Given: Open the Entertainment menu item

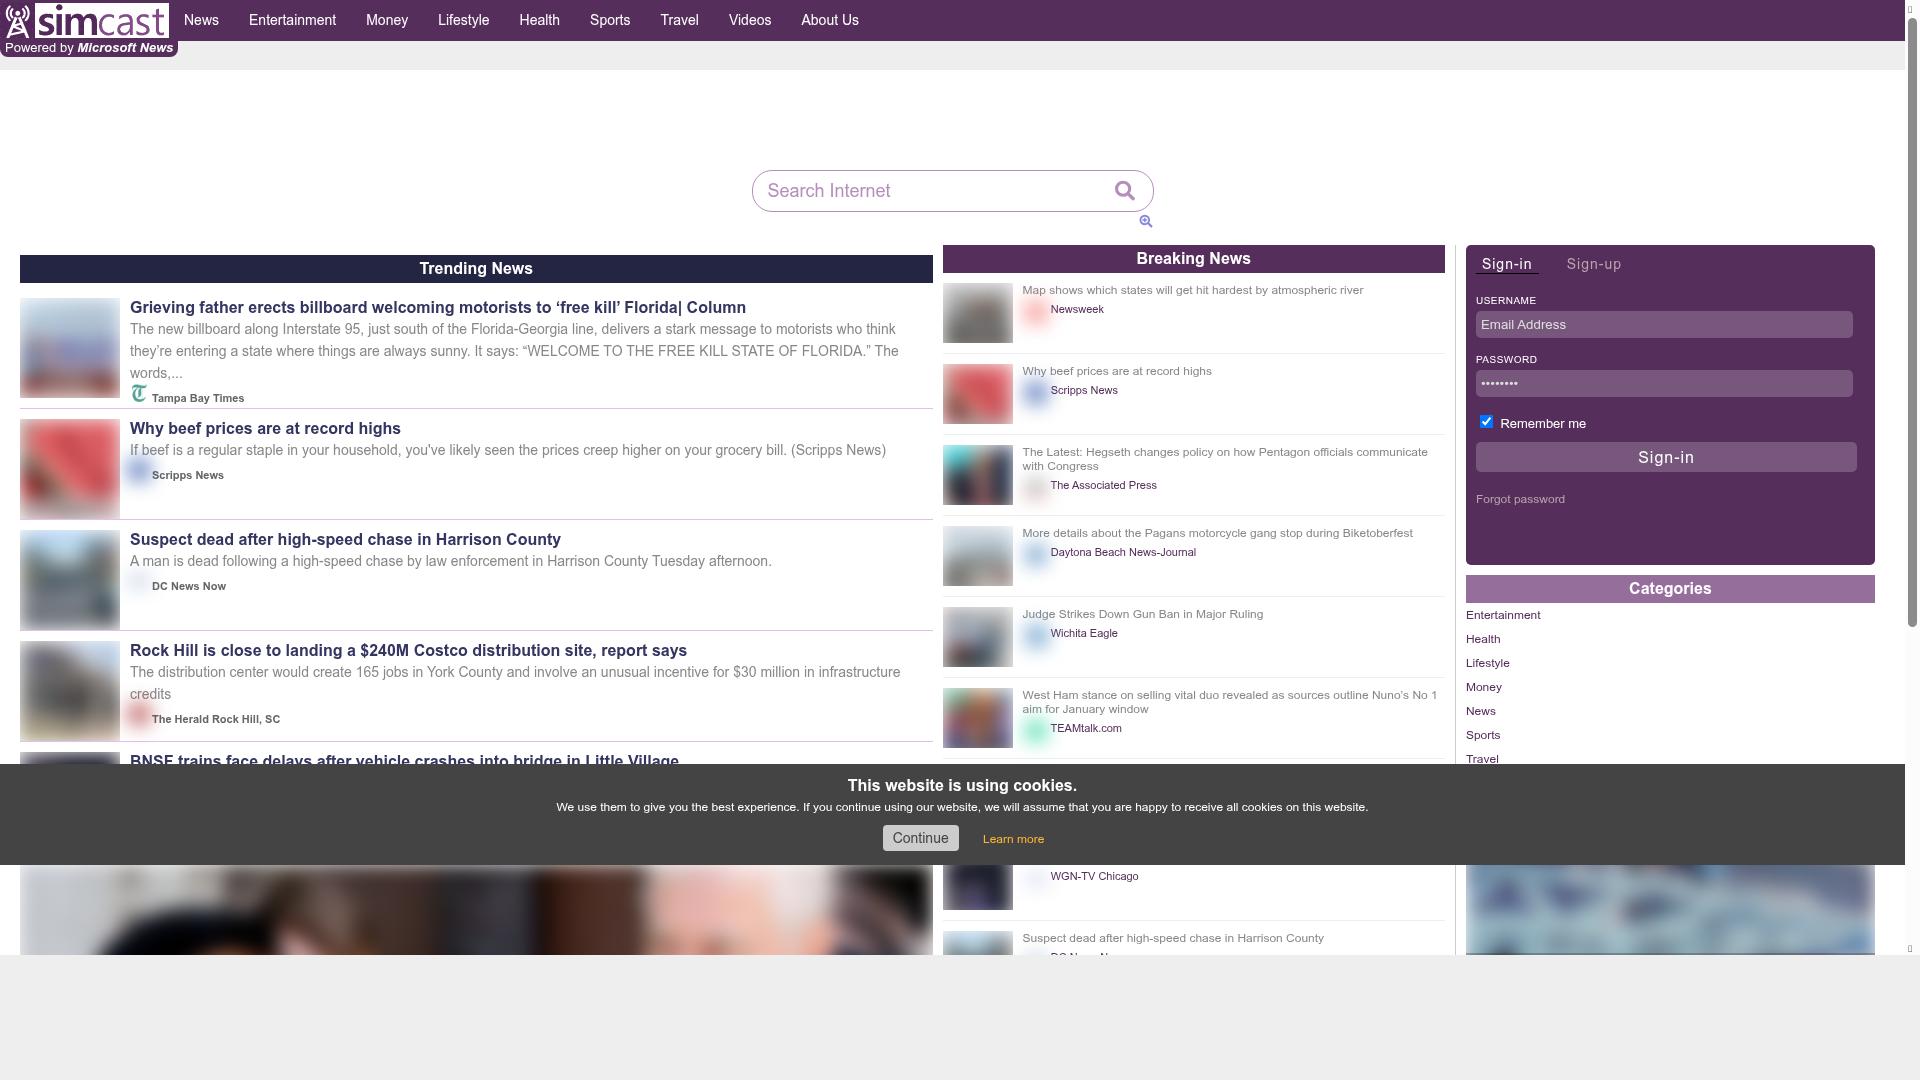Looking at the screenshot, I should 291,20.
